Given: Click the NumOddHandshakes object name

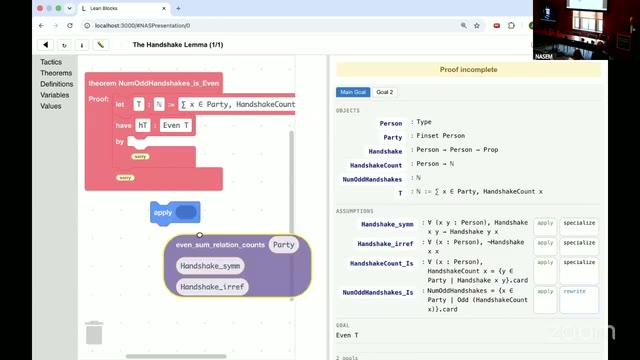Looking at the screenshot, I should point(372,180).
